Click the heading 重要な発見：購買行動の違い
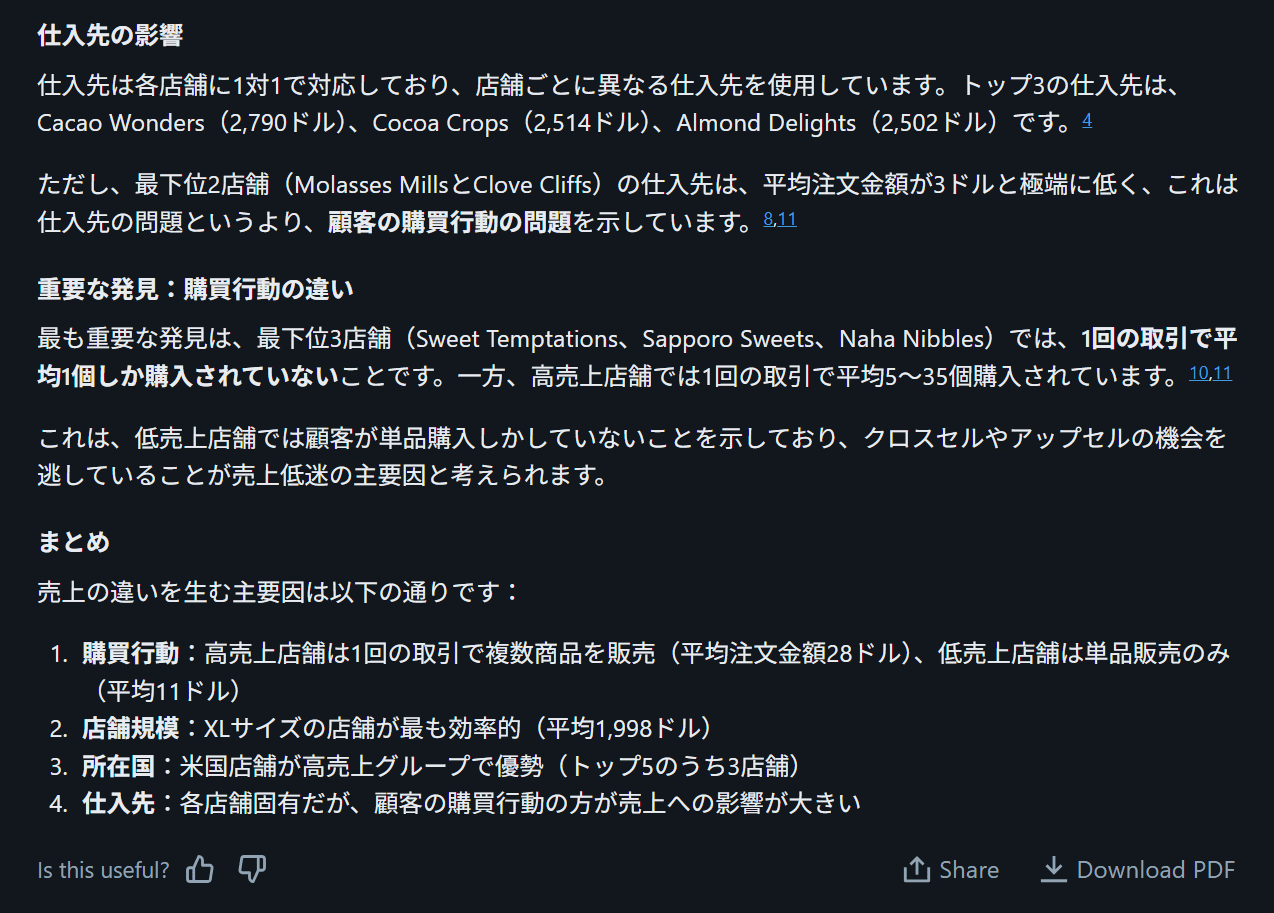 (196, 290)
